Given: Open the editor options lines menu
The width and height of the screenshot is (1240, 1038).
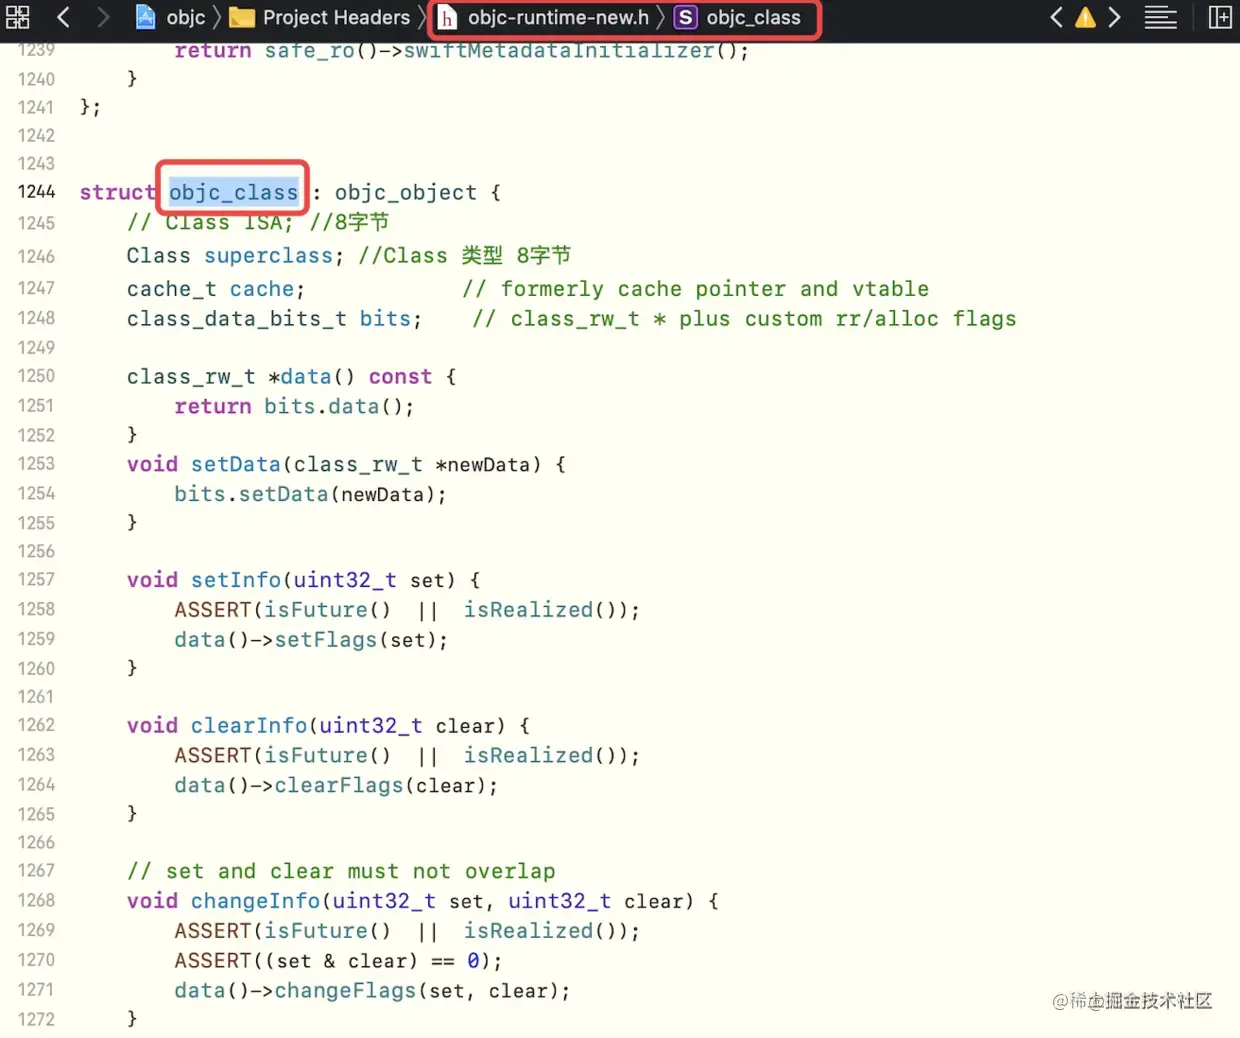Looking at the screenshot, I should (x=1160, y=17).
